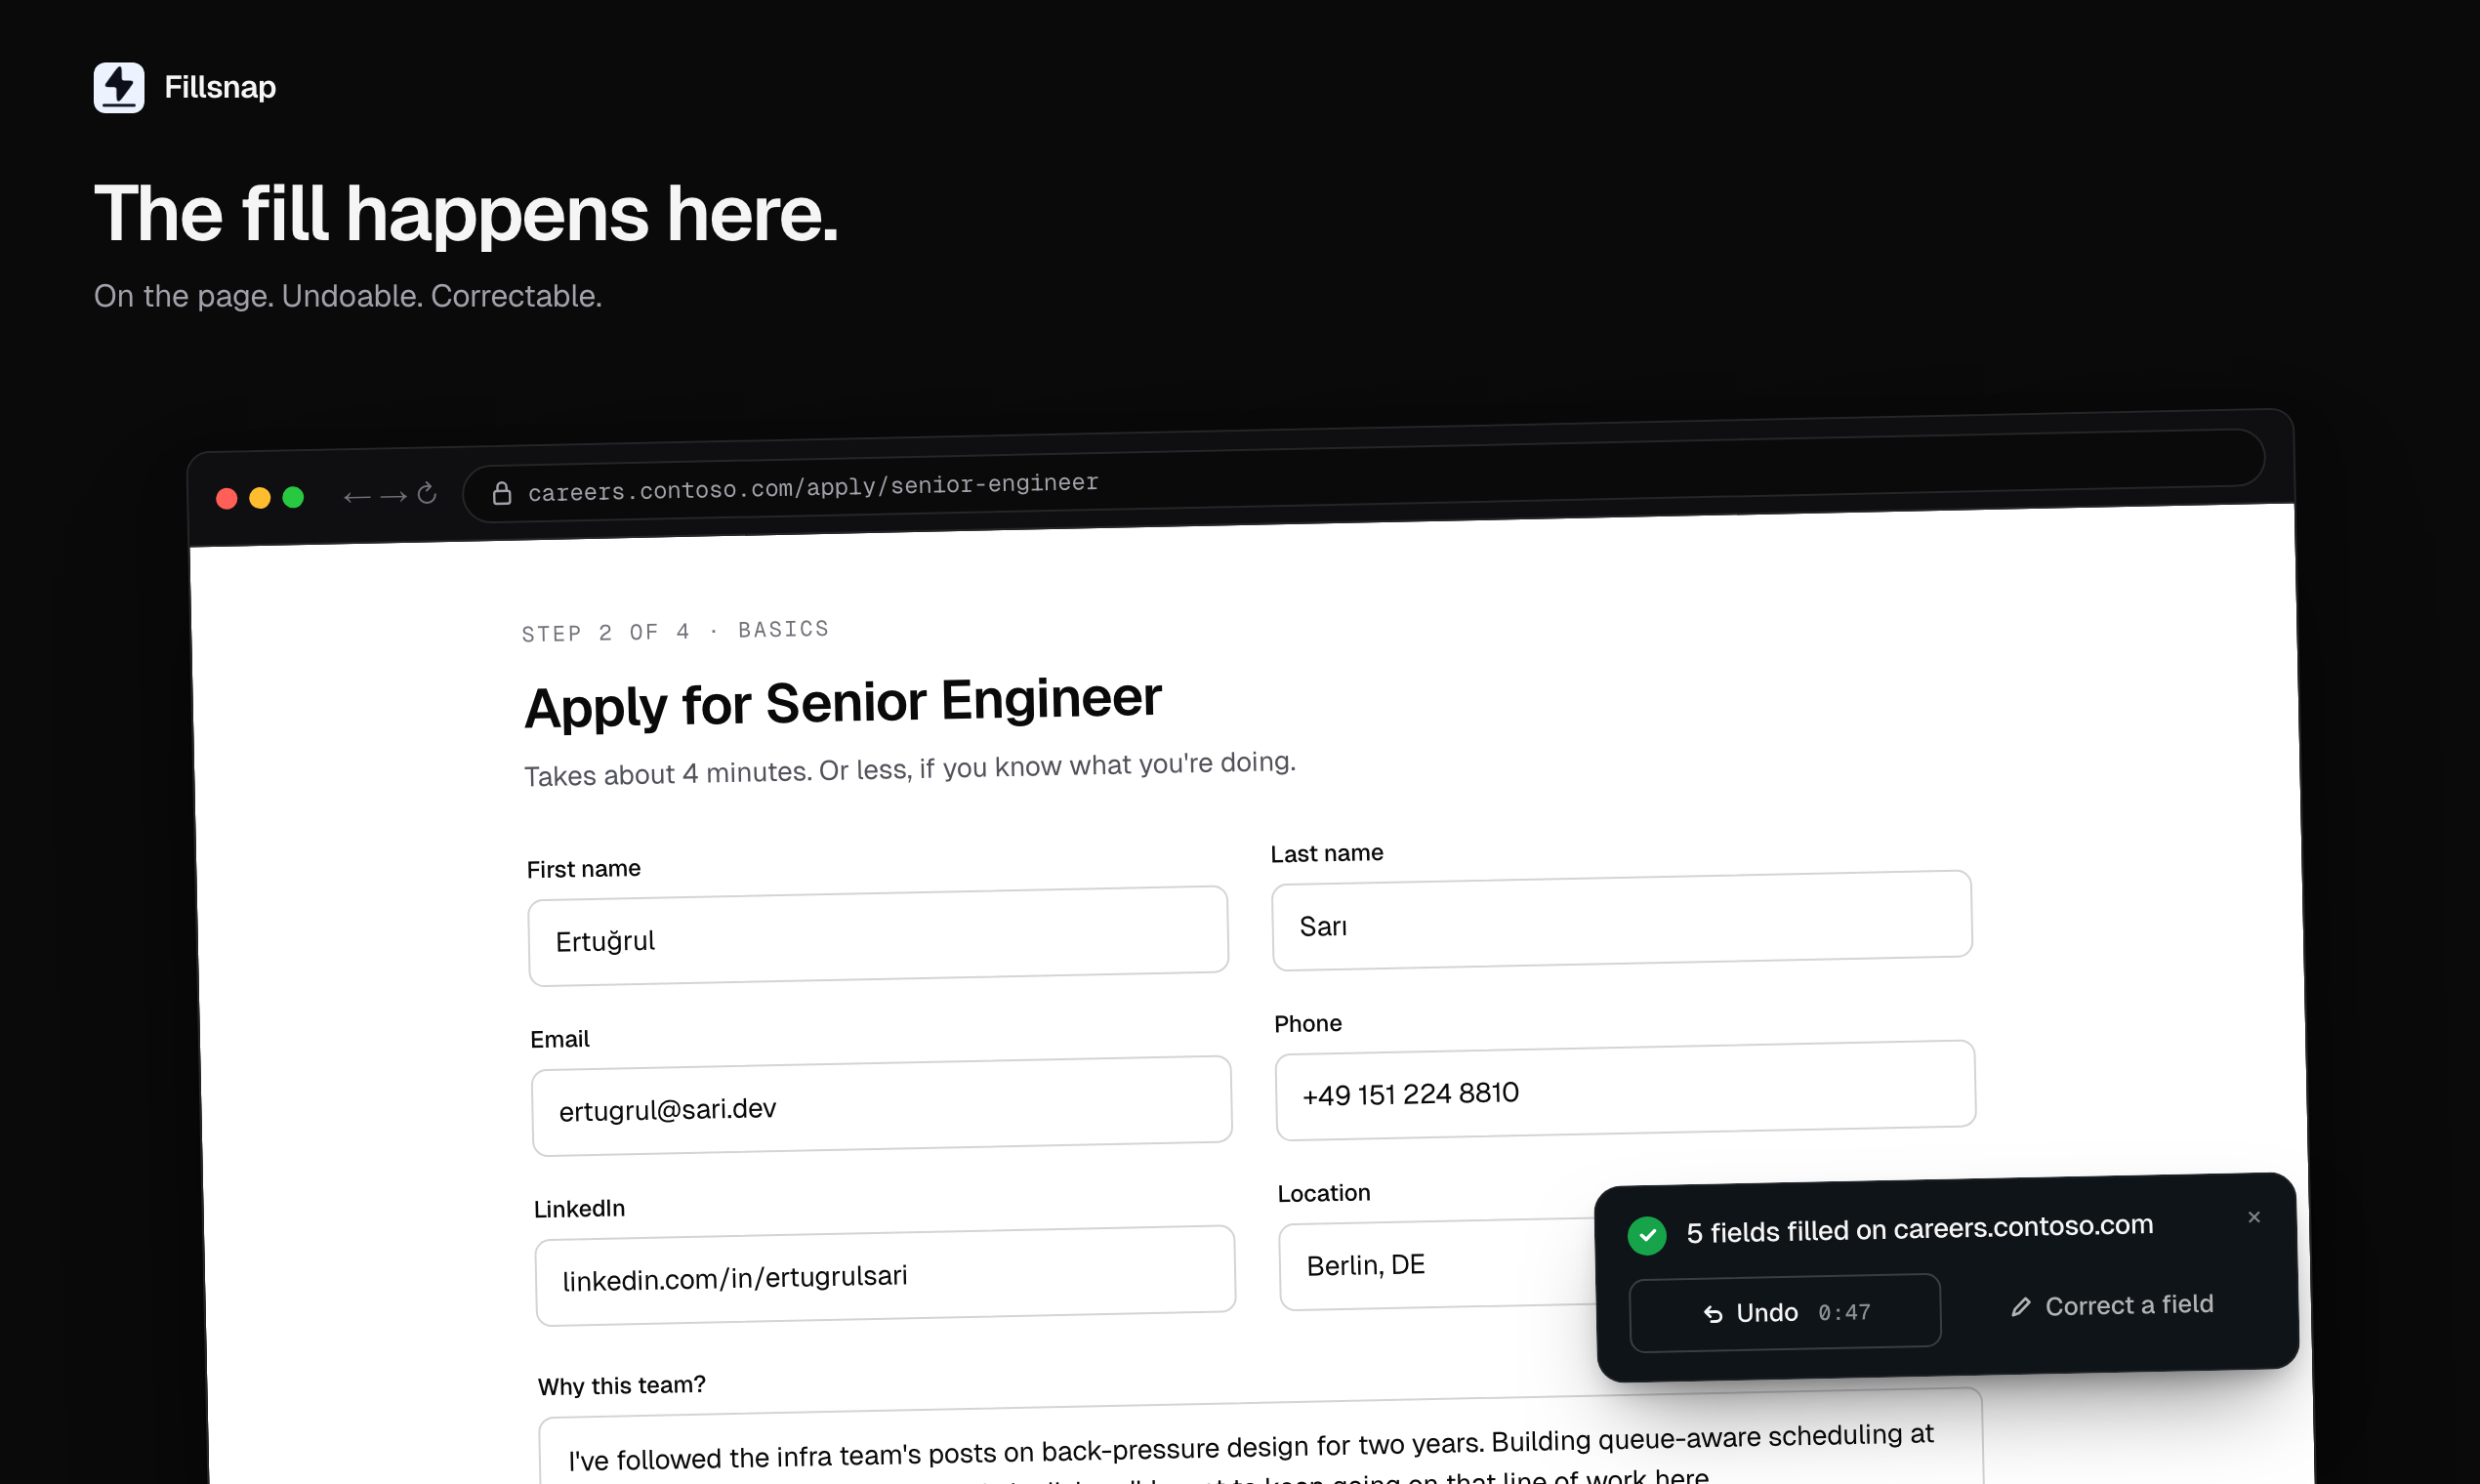Click the padlock icon in address bar
The image size is (2480, 1484).
pyautogui.click(x=502, y=493)
